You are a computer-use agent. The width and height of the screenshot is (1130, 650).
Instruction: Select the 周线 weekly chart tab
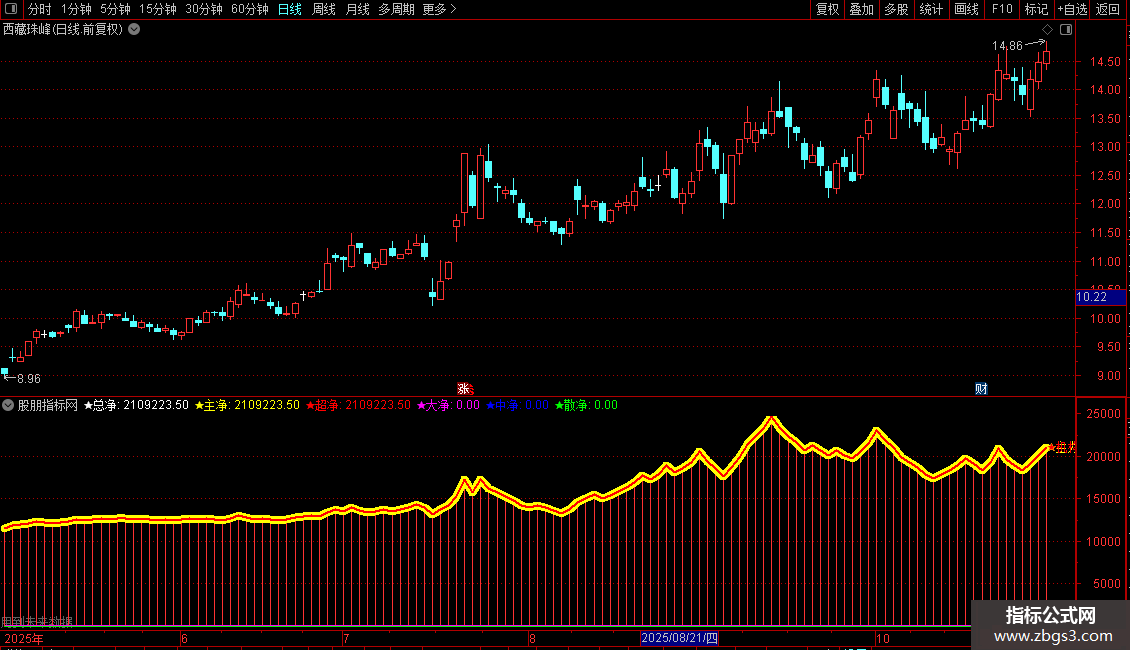pyautogui.click(x=324, y=9)
